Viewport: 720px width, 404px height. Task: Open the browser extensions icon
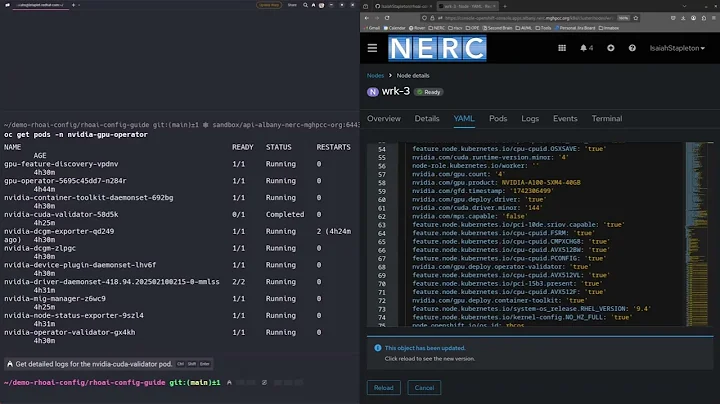point(703,18)
